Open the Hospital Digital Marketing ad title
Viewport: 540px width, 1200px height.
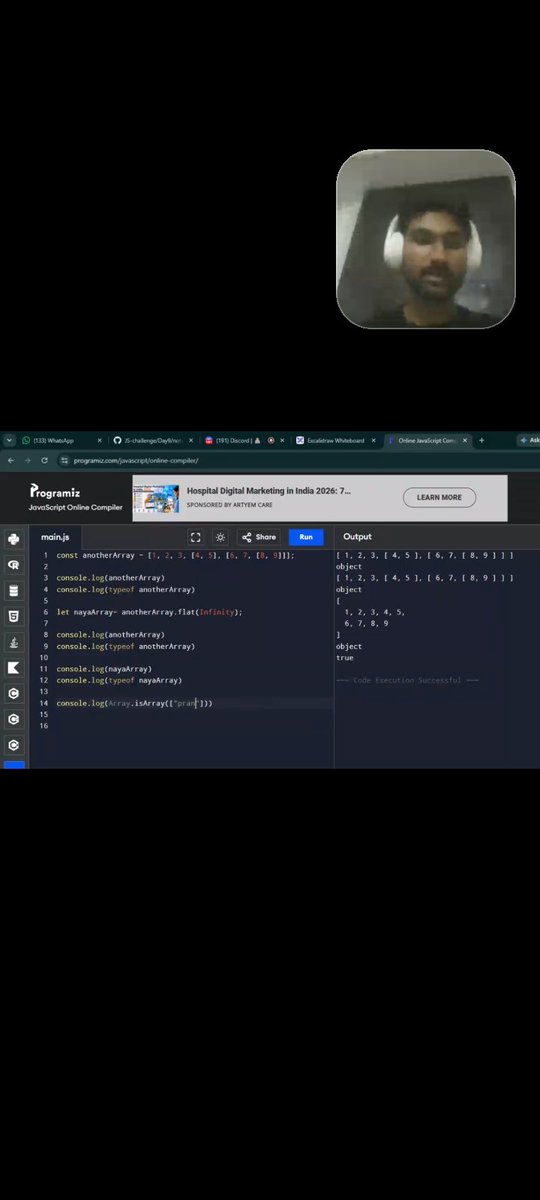pyautogui.click(x=269, y=491)
